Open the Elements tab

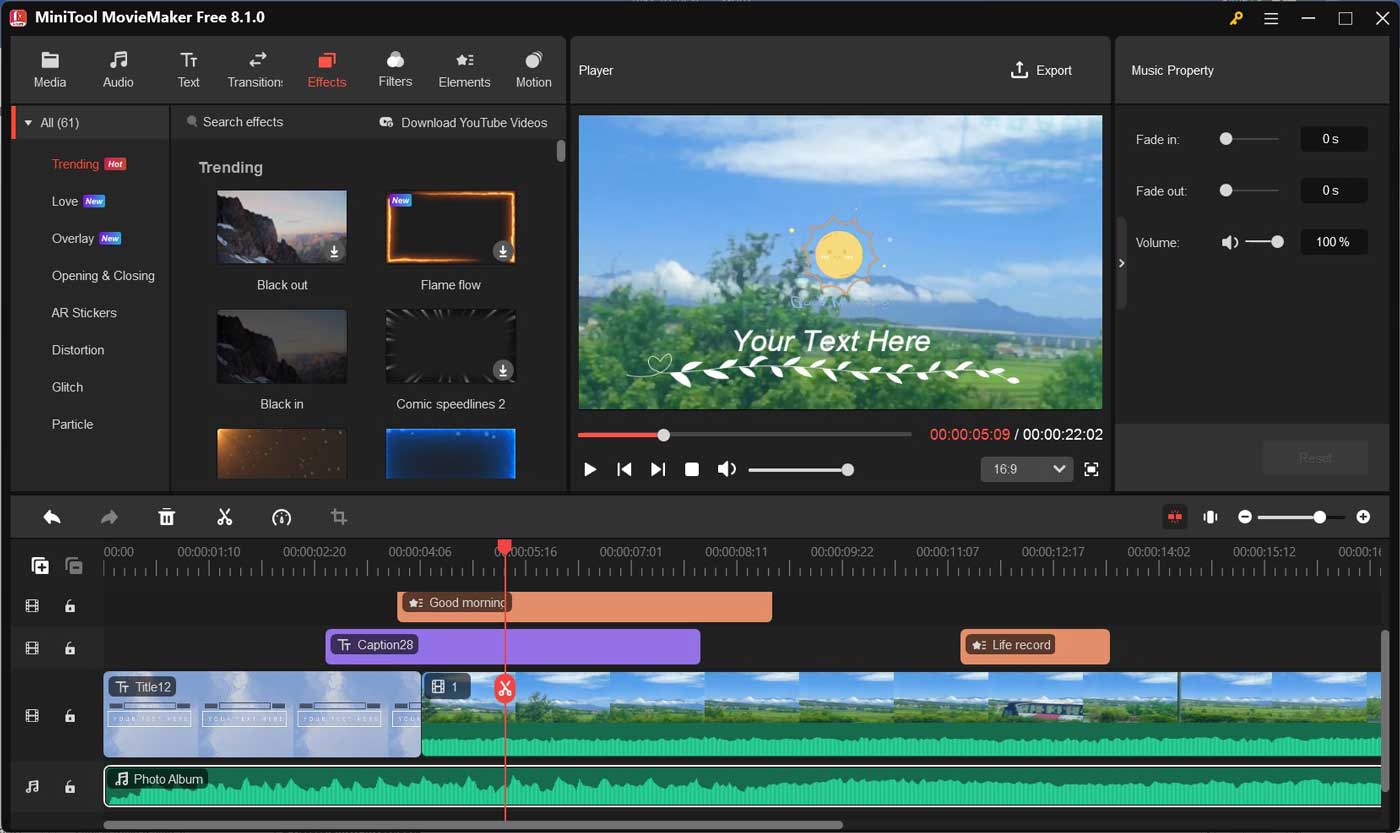[x=464, y=70]
